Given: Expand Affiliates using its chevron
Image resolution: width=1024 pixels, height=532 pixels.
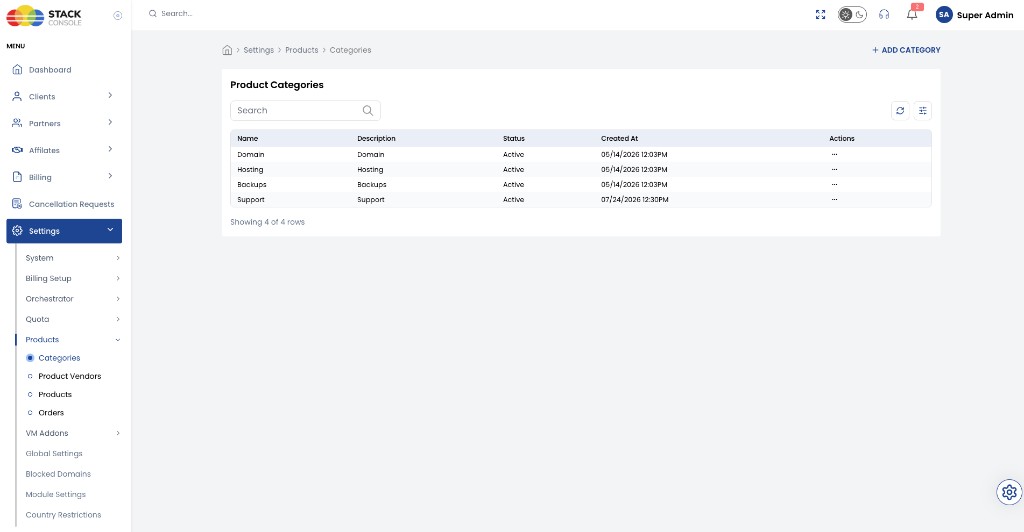Looking at the screenshot, I should click(110, 149).
